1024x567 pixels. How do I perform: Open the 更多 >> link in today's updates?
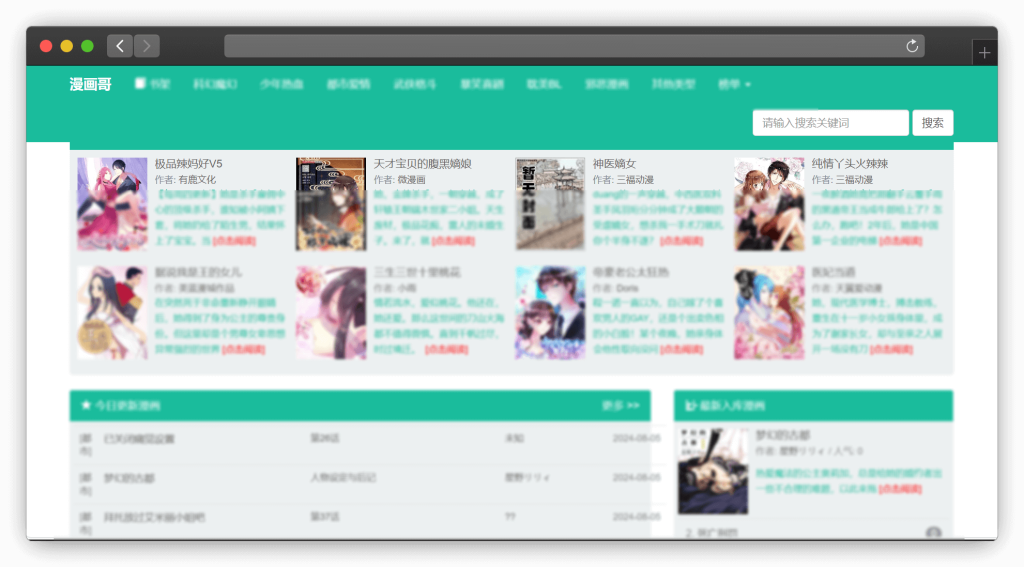click(x=620, y=406)
